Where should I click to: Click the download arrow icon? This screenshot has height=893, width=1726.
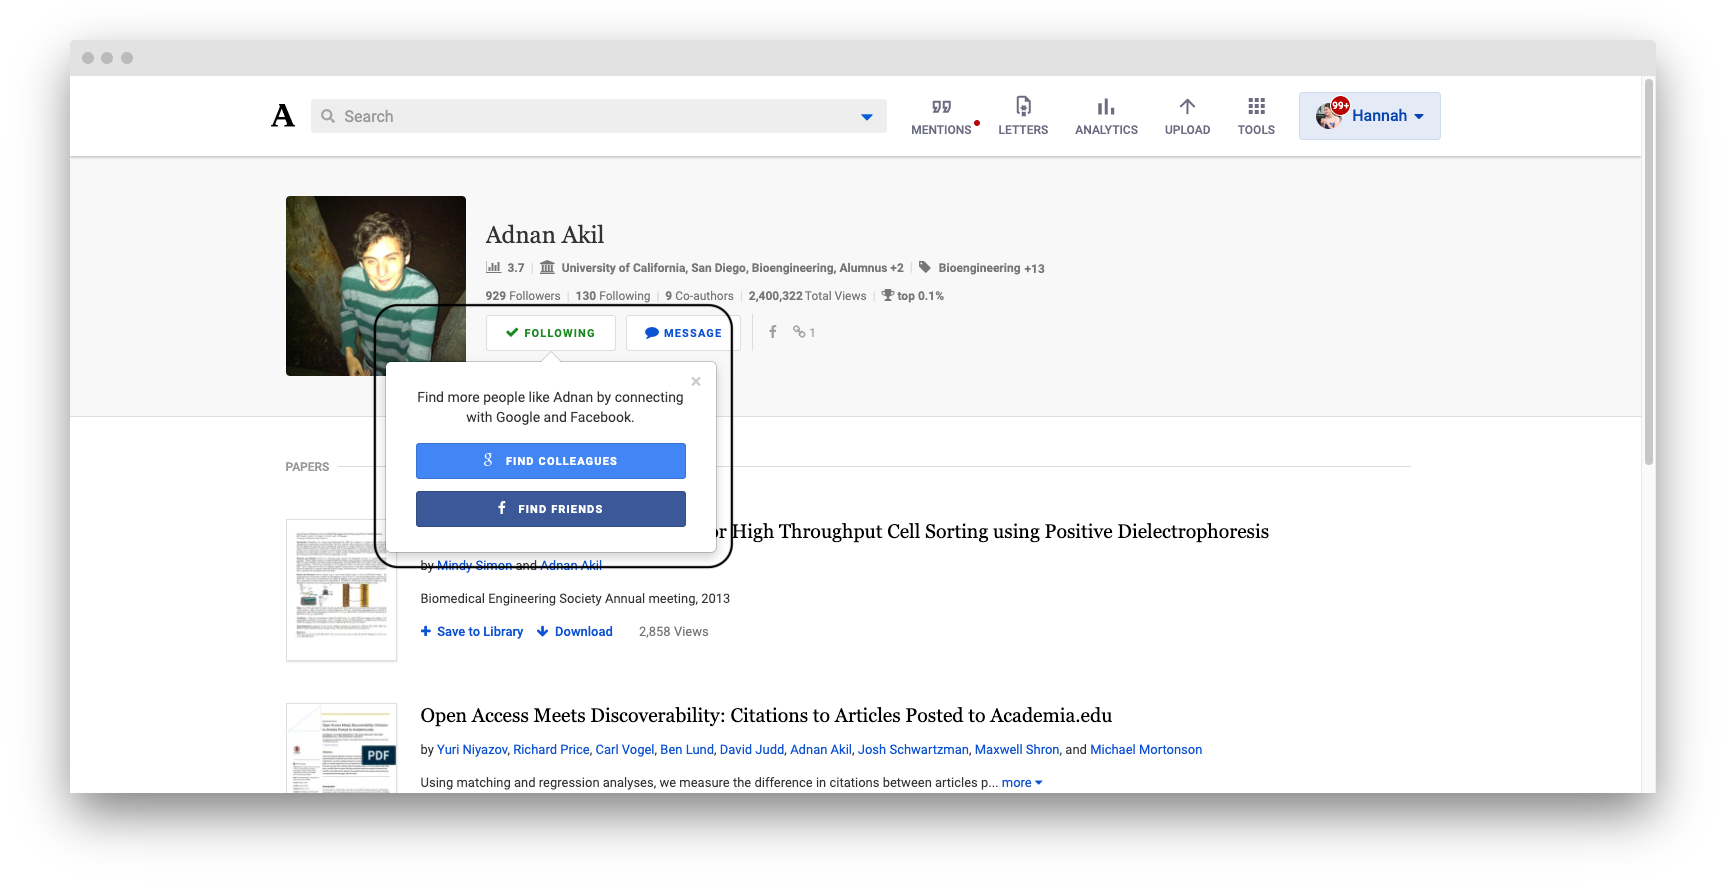(542, 631)
